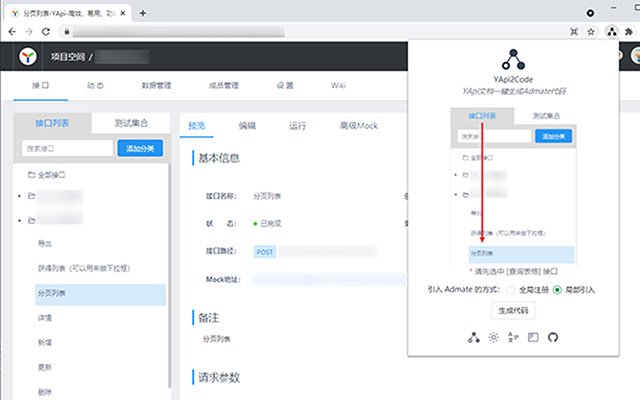Click the 请求参数 section heading
Viewport: 640px width, 400px height.
219,378
